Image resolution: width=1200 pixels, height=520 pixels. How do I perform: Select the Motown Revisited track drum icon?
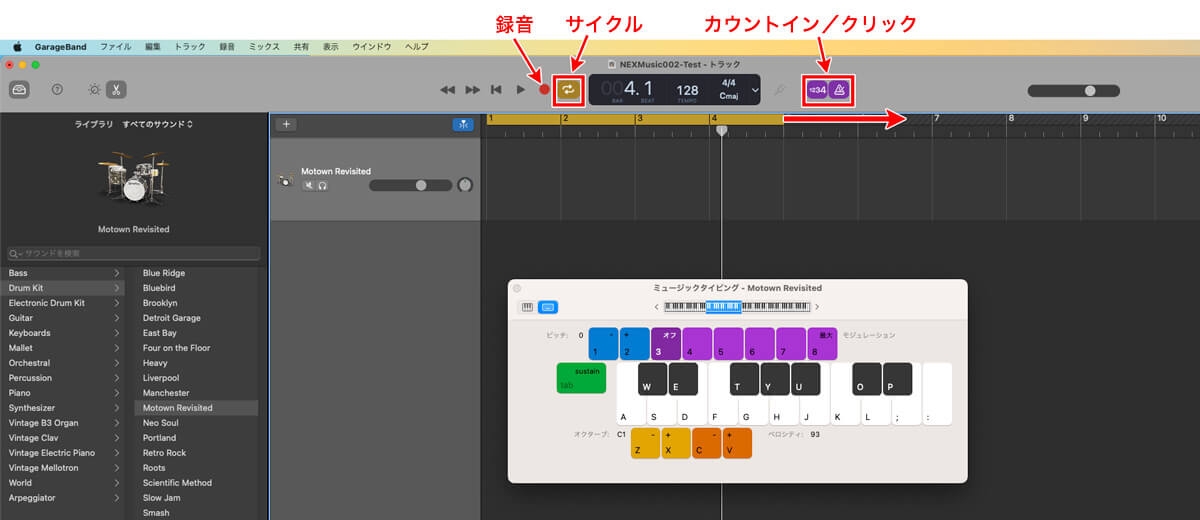point(284,180)
